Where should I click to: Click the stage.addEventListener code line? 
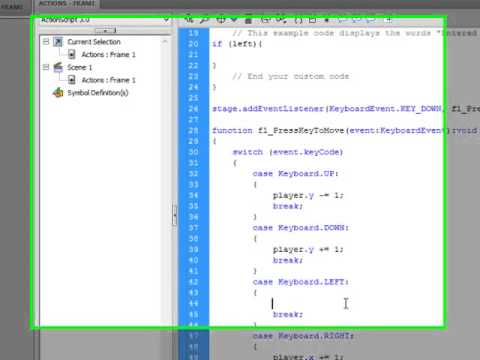[345, 109]
